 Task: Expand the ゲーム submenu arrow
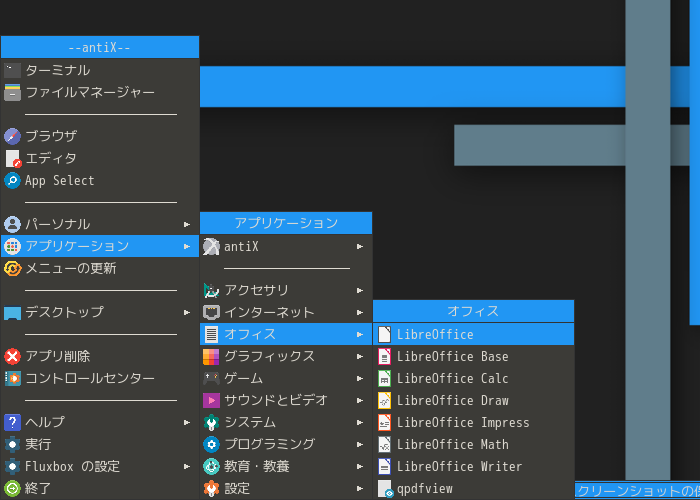click(360, 379)
